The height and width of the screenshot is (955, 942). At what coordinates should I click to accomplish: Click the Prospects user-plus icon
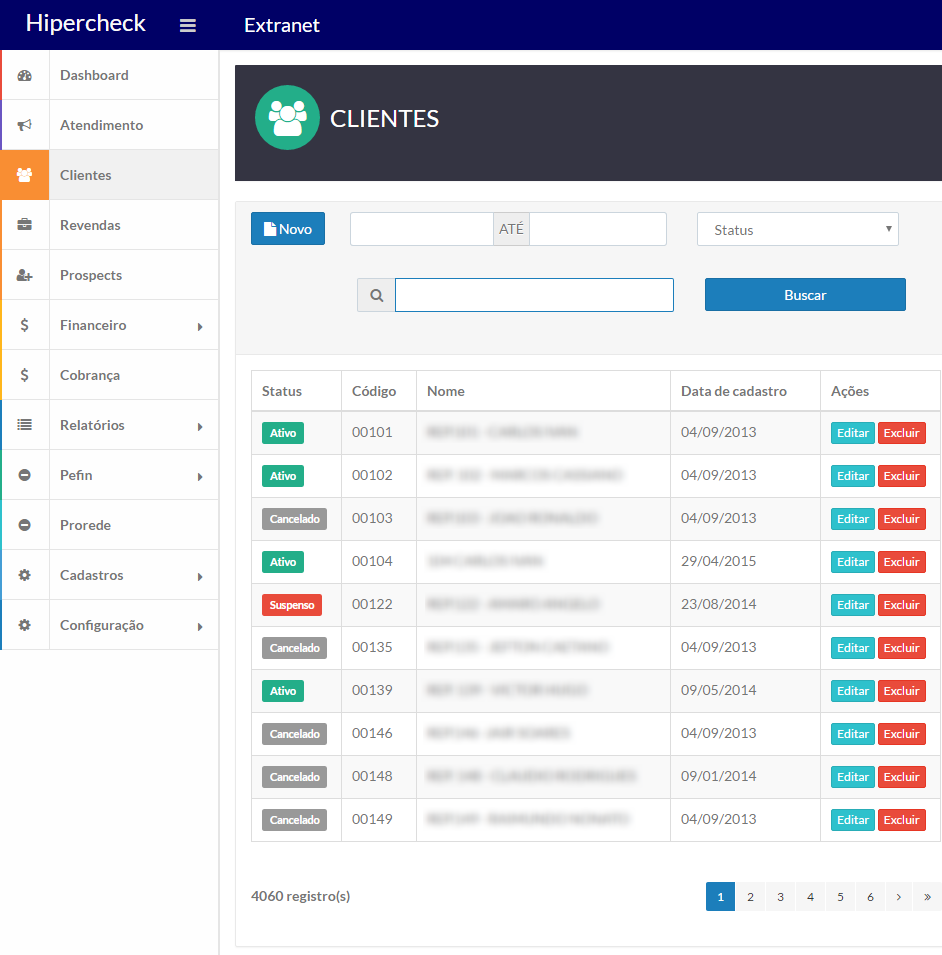pyautogui.click(x=25, y=276)
